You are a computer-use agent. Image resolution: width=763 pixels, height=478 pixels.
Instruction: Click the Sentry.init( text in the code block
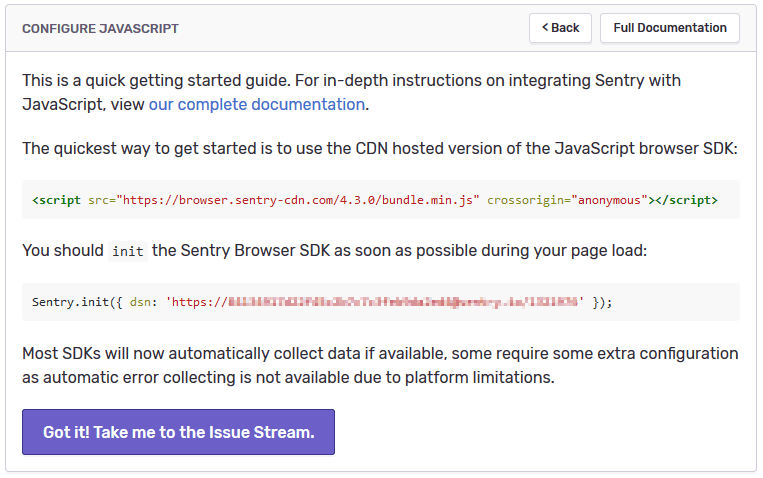tap(76, 302)
